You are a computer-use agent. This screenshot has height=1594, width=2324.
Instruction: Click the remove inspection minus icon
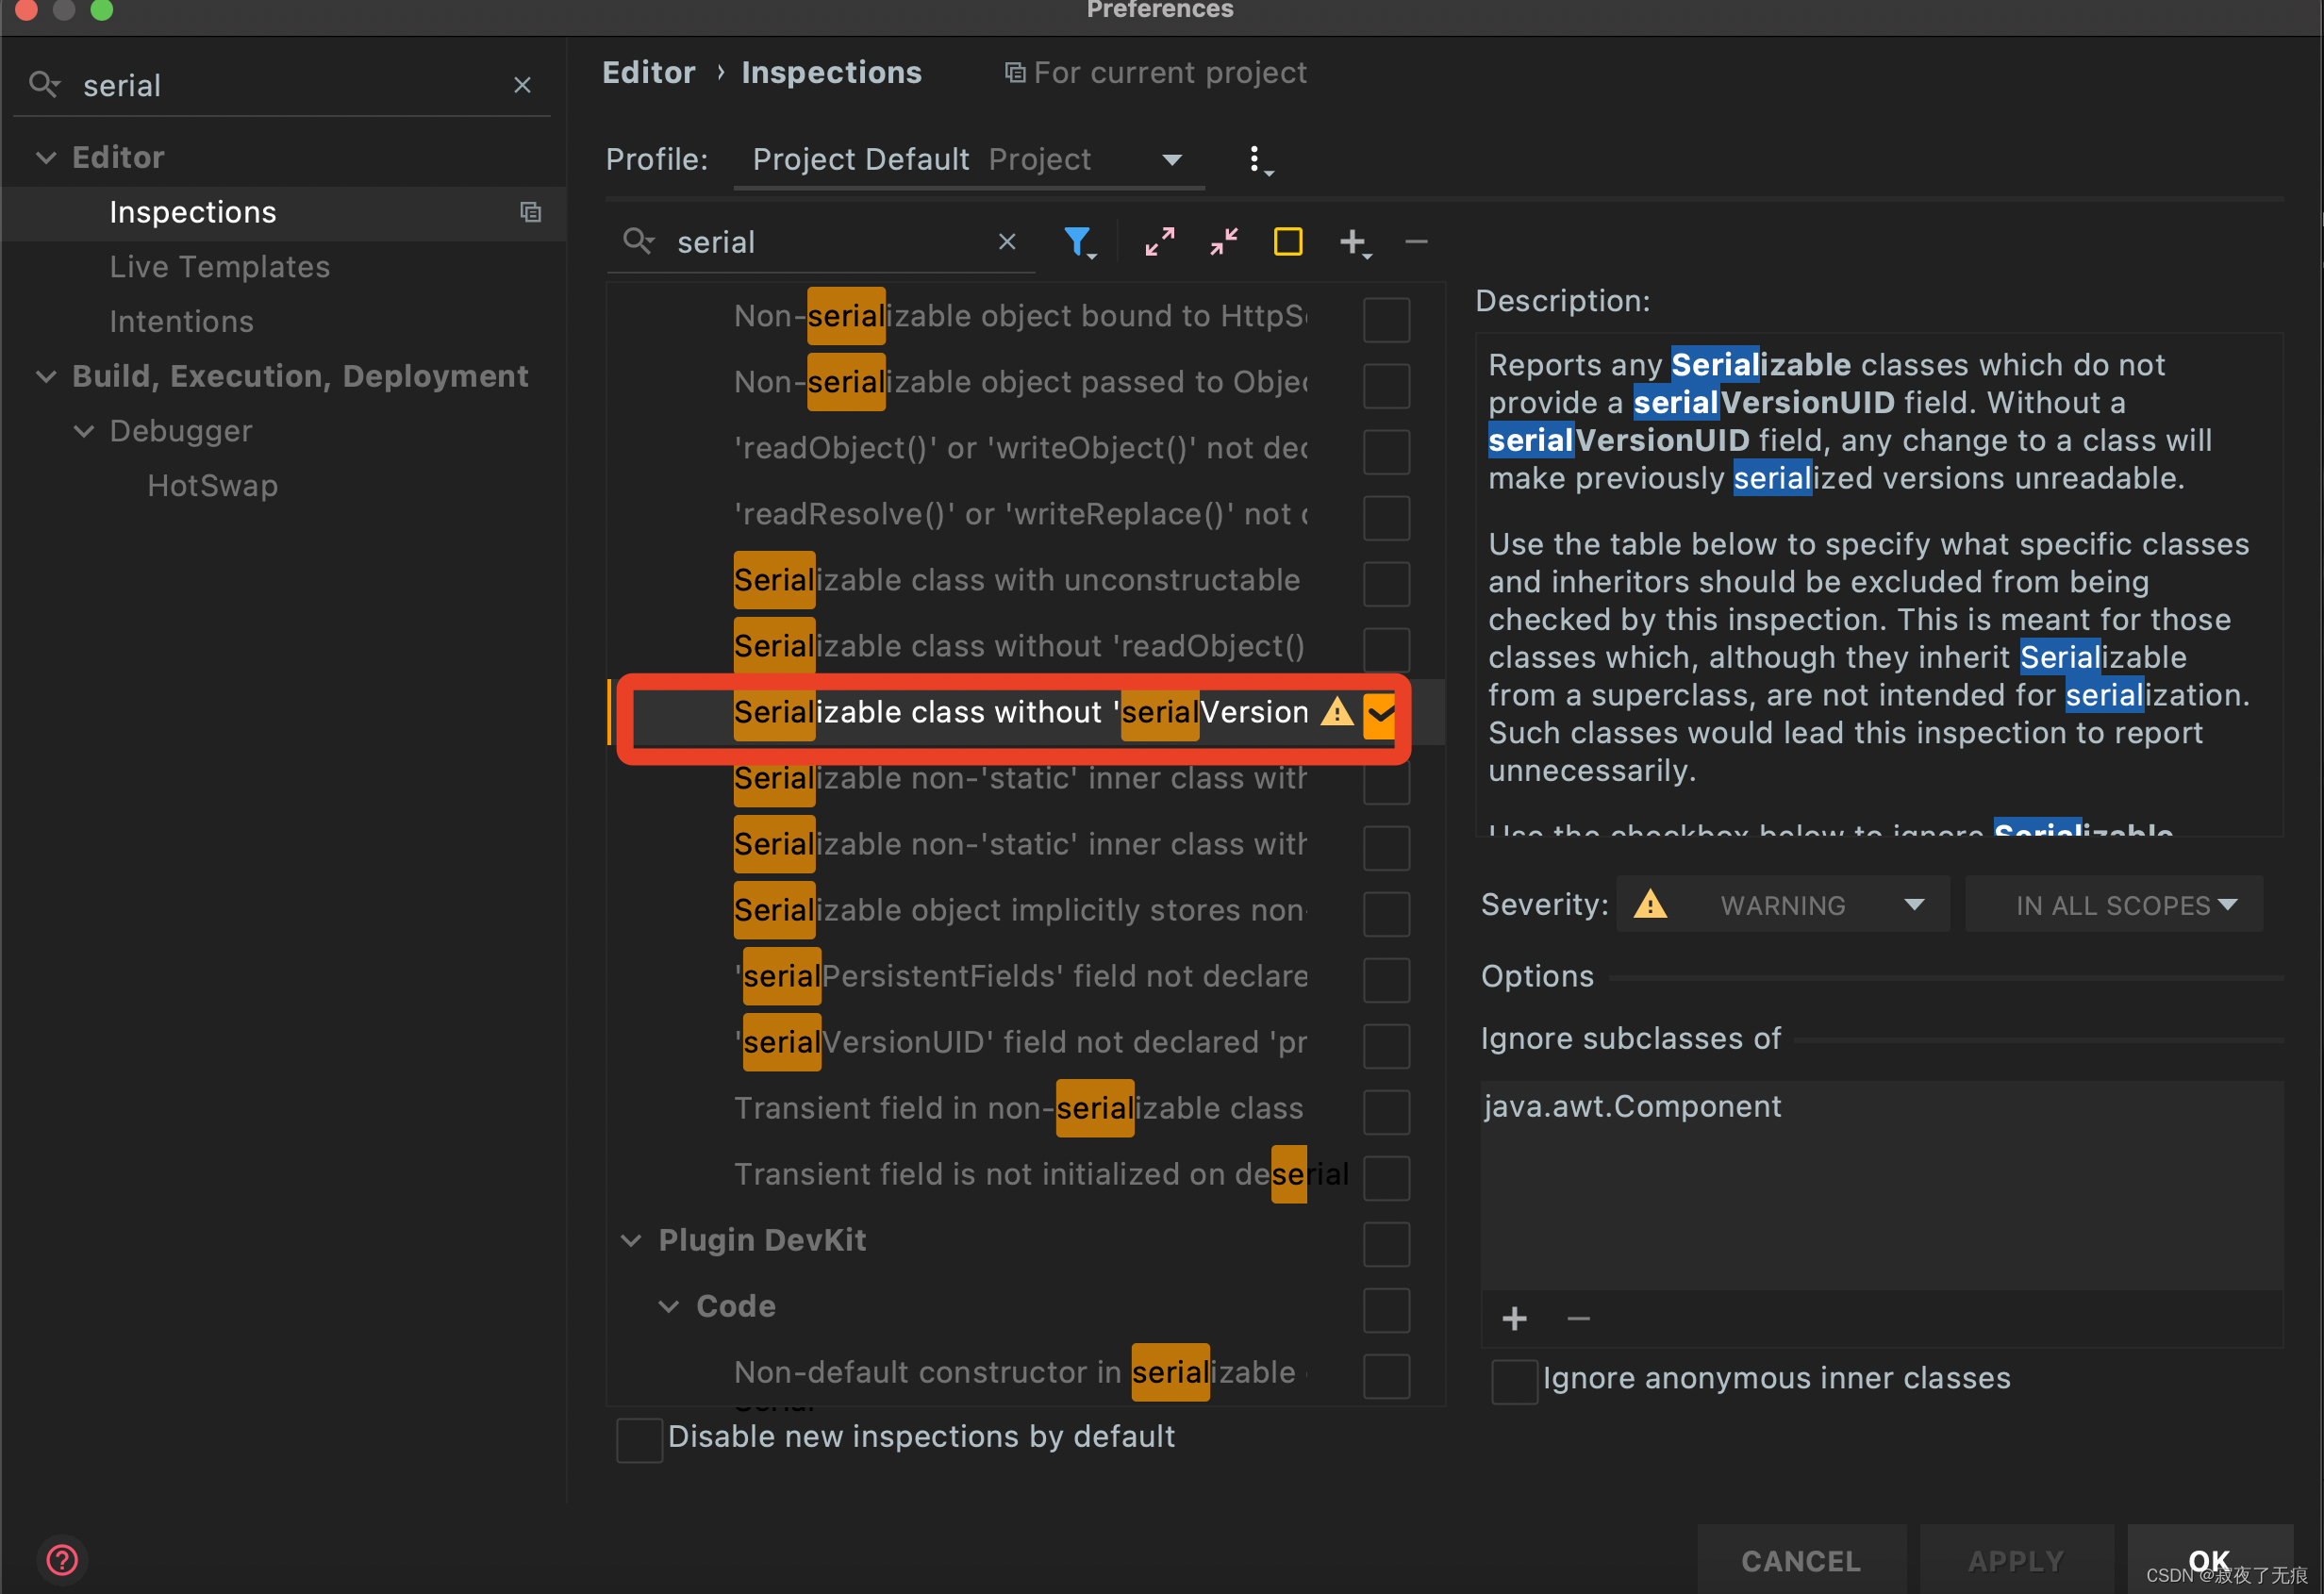point(1416,241)
